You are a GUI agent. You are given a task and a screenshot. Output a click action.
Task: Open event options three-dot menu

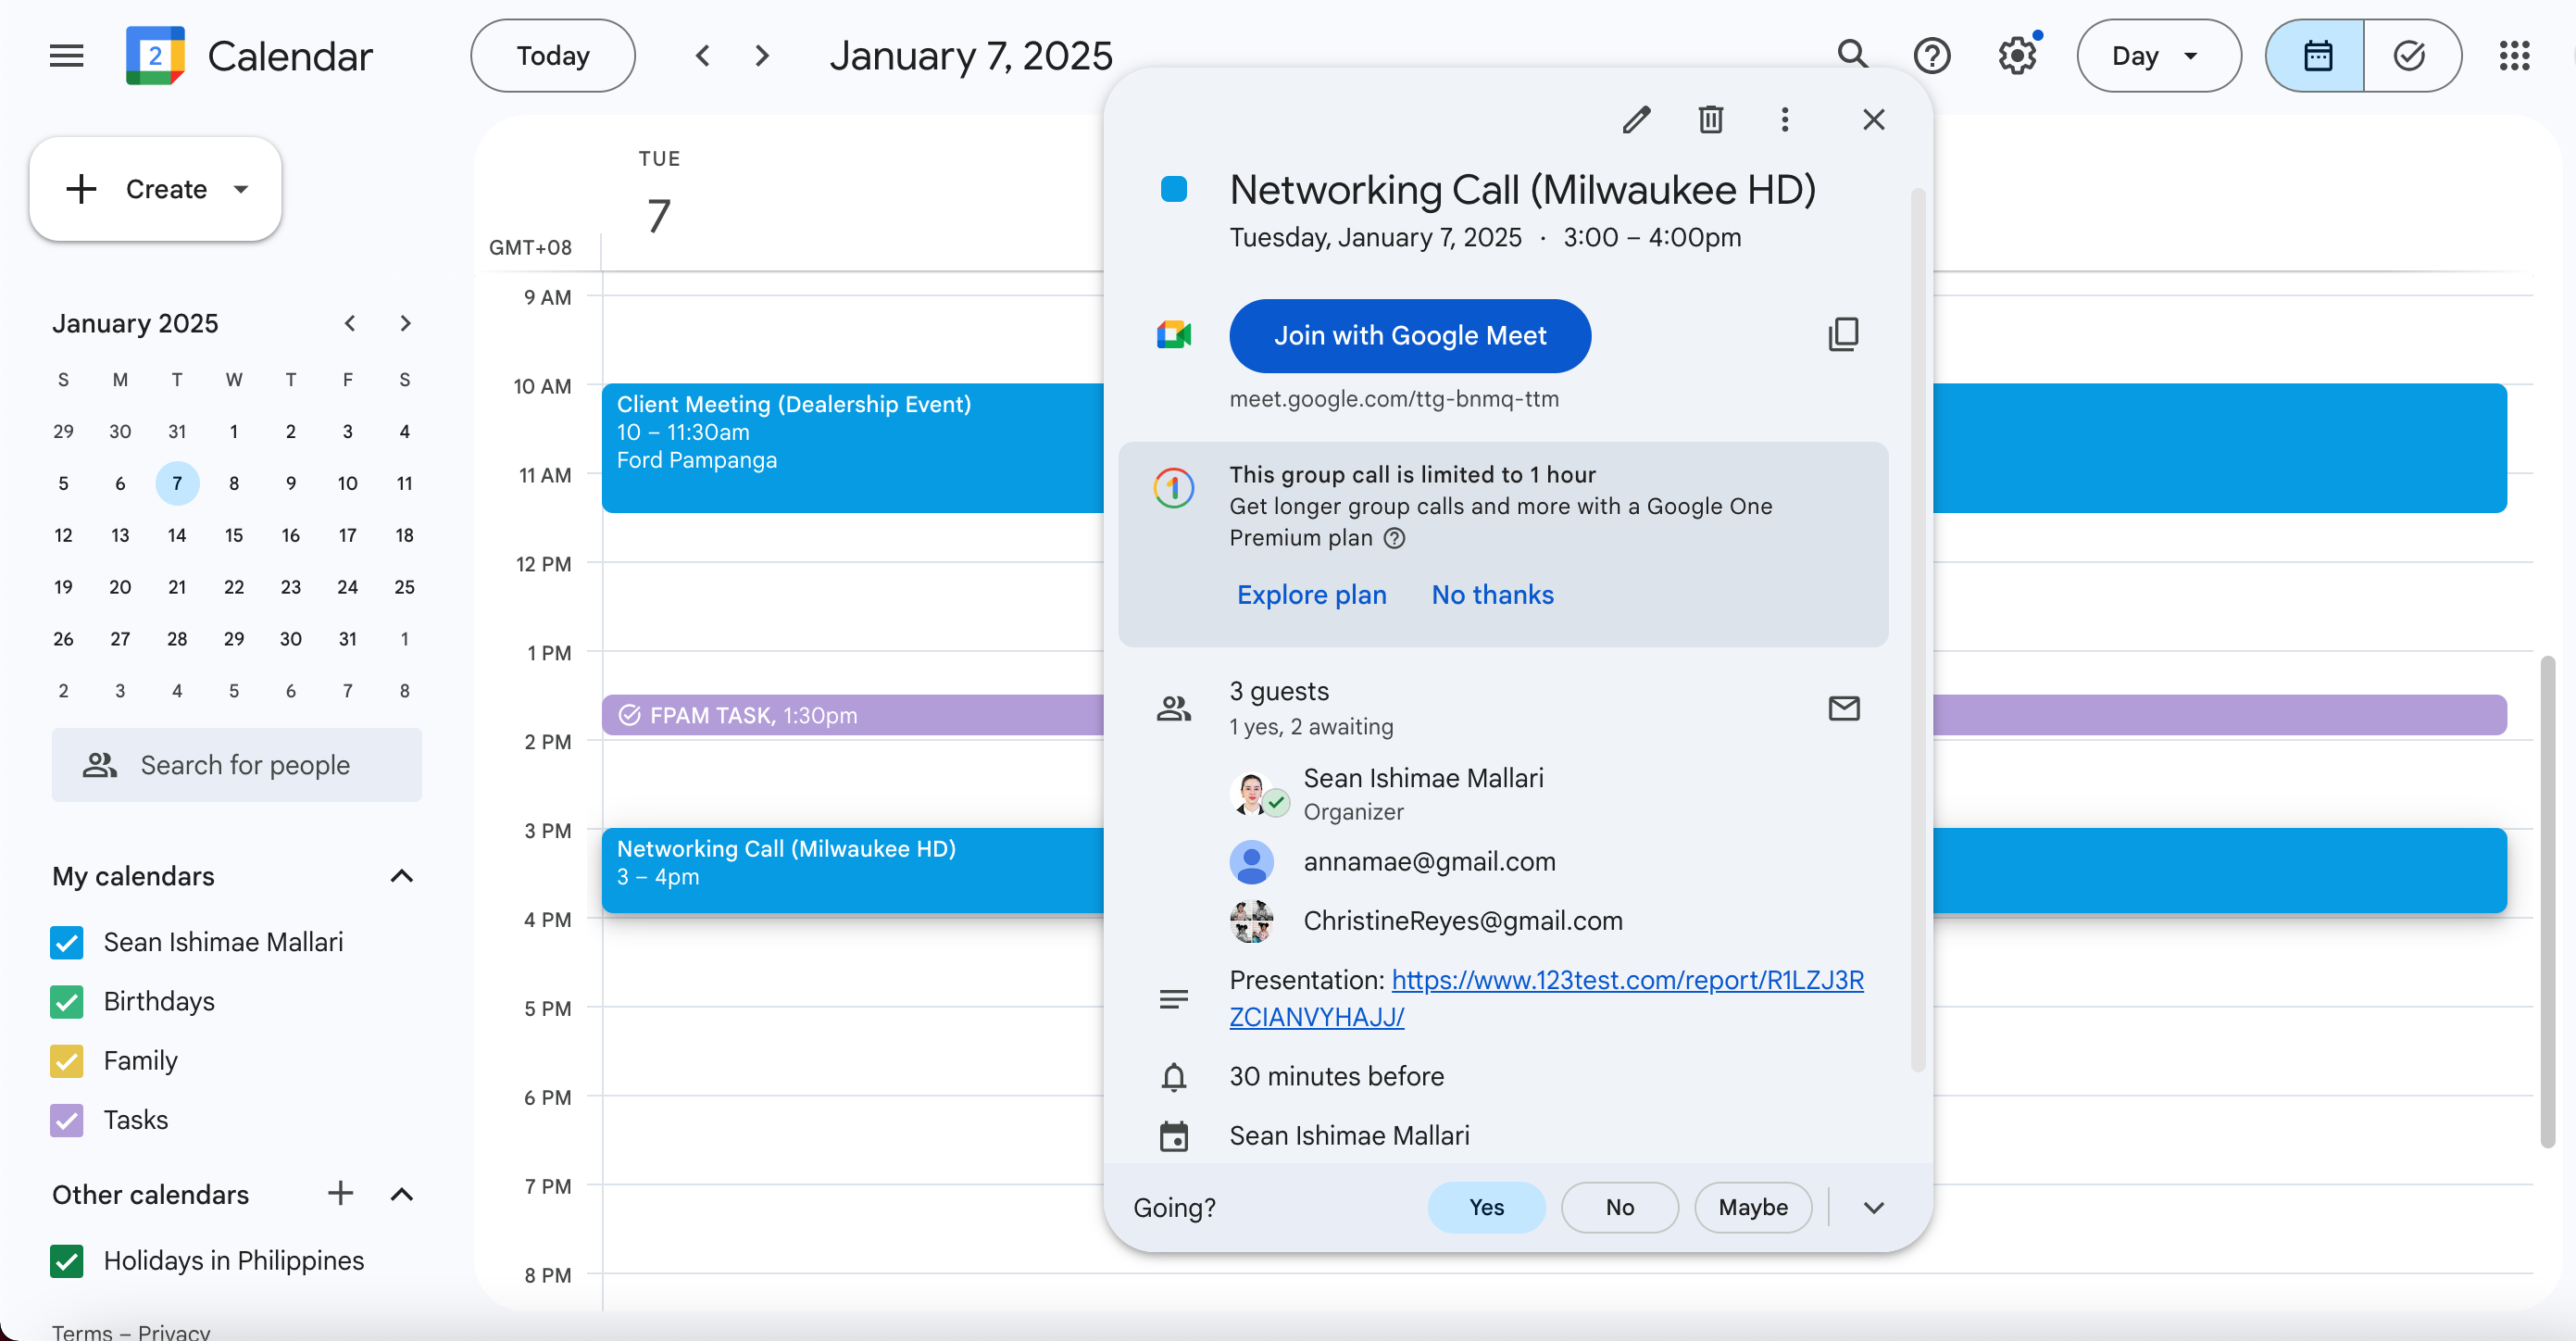(1785, 120)
